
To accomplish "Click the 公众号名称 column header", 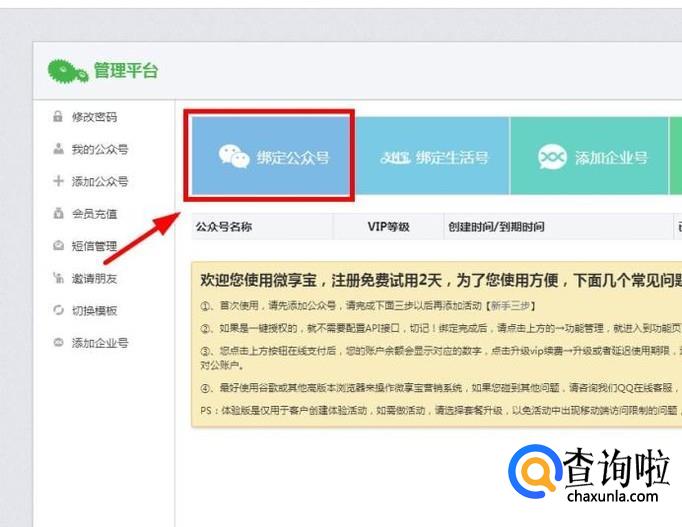I will 224,227.
